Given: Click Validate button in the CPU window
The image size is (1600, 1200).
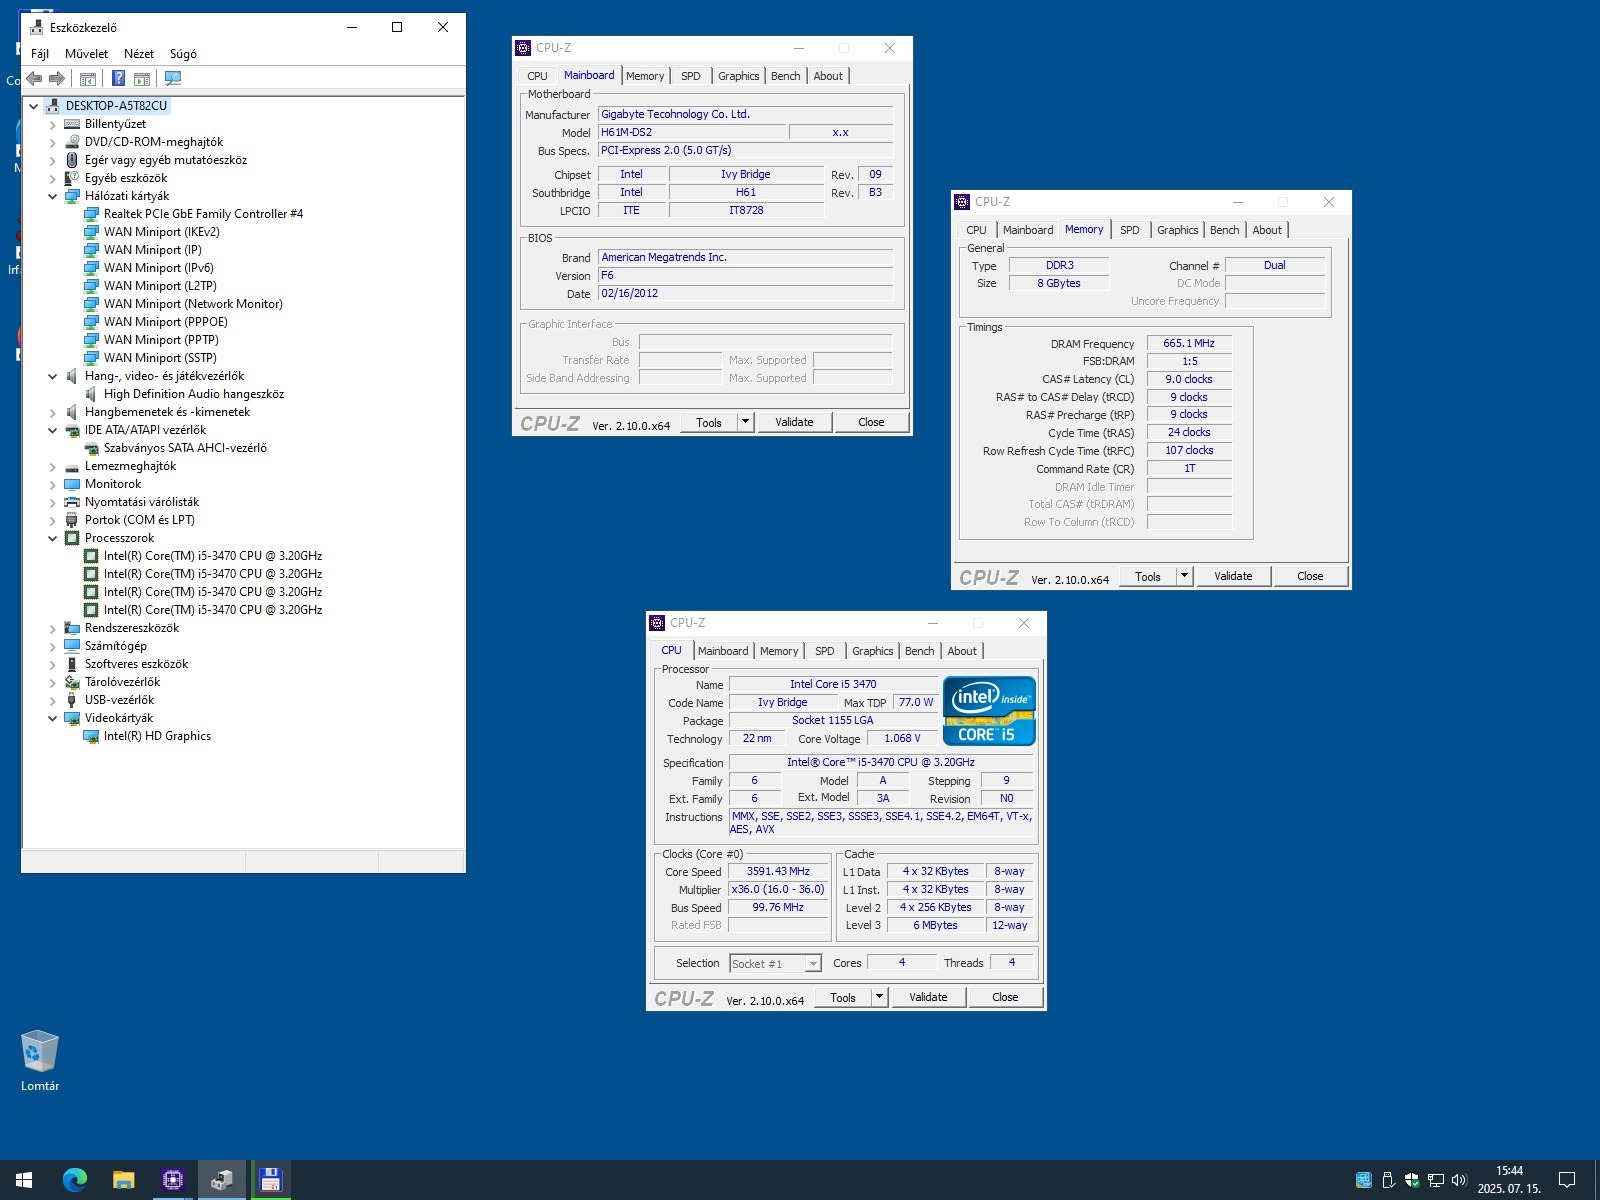Looking at the screenshot, I should click(x=927, y=997).
